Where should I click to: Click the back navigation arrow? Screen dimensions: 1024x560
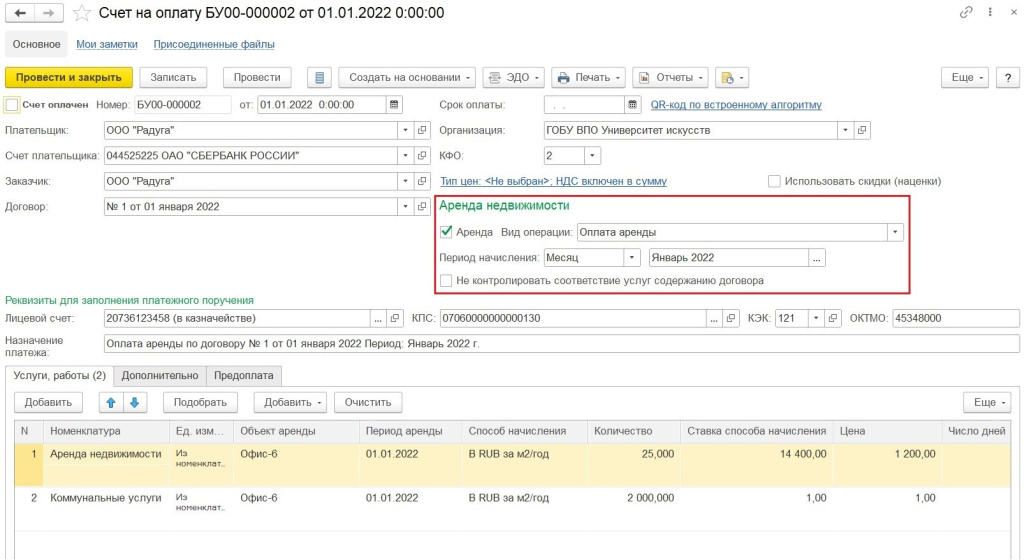tap(21, 13)
